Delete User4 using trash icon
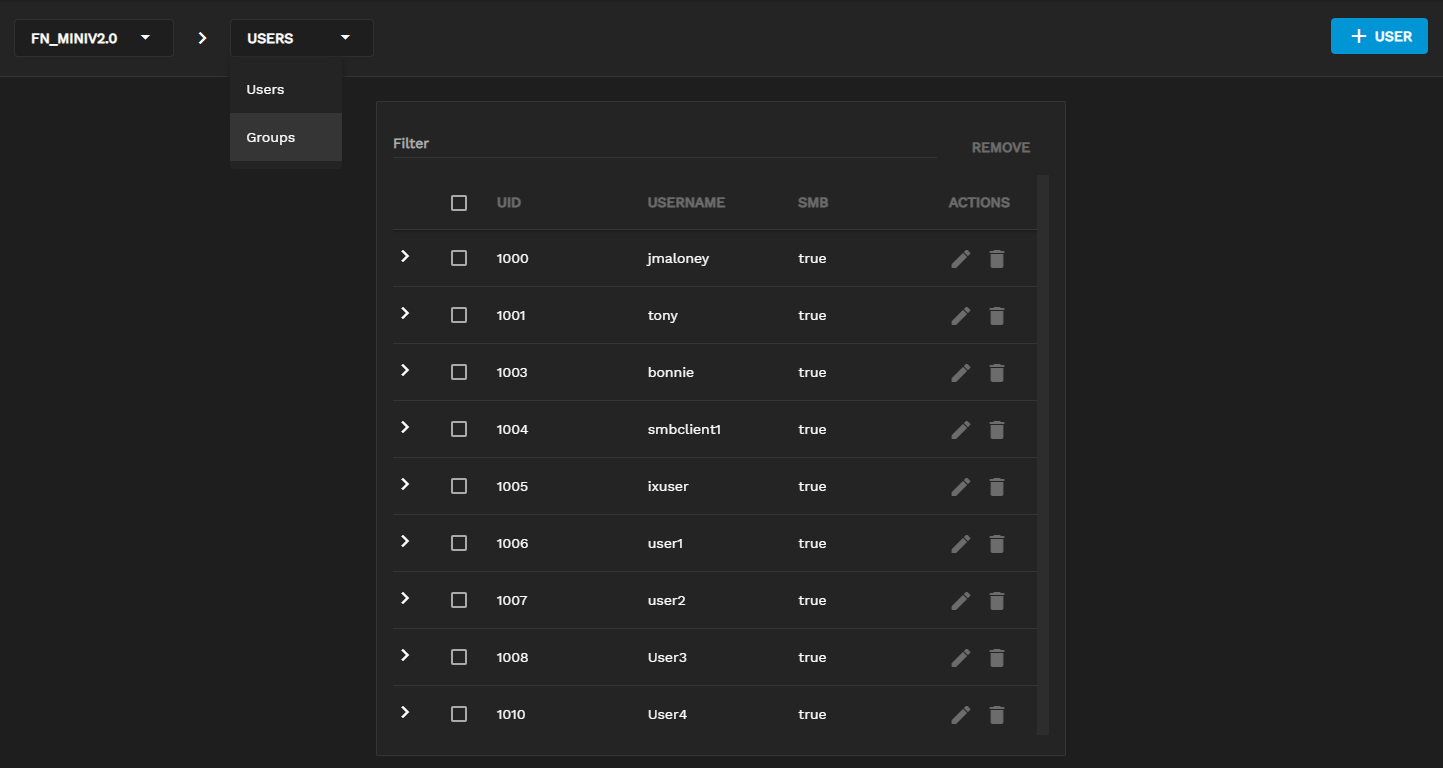The image size is (1443, 768). point(996,715)
